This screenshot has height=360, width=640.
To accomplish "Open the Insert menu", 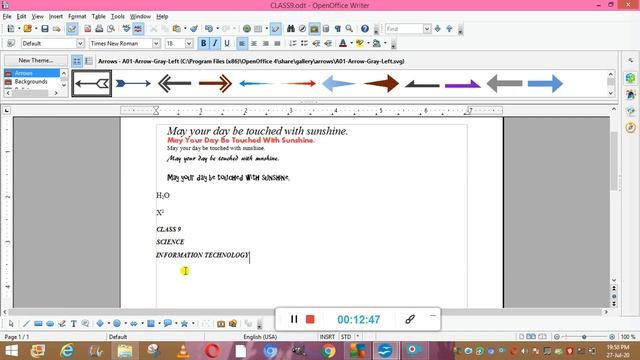I will pos(56,16).
